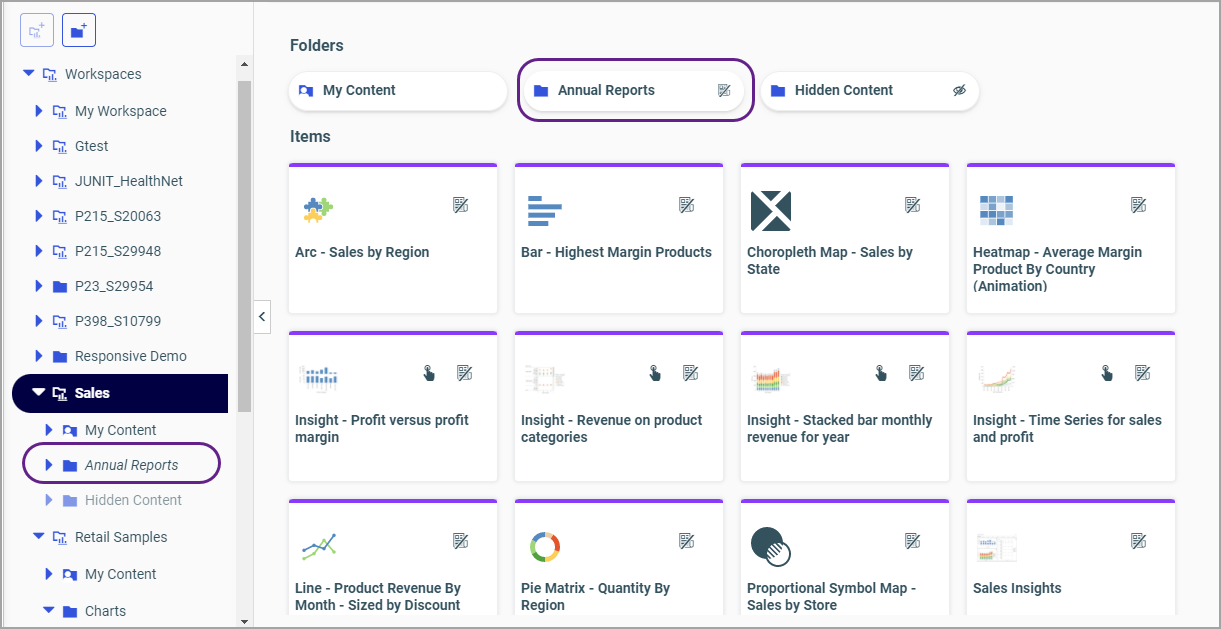The width and height of the screenshot is (1221, 629).
Task: Toggle hidden eye icon on Hidden Content
Action: pos(959,90)
